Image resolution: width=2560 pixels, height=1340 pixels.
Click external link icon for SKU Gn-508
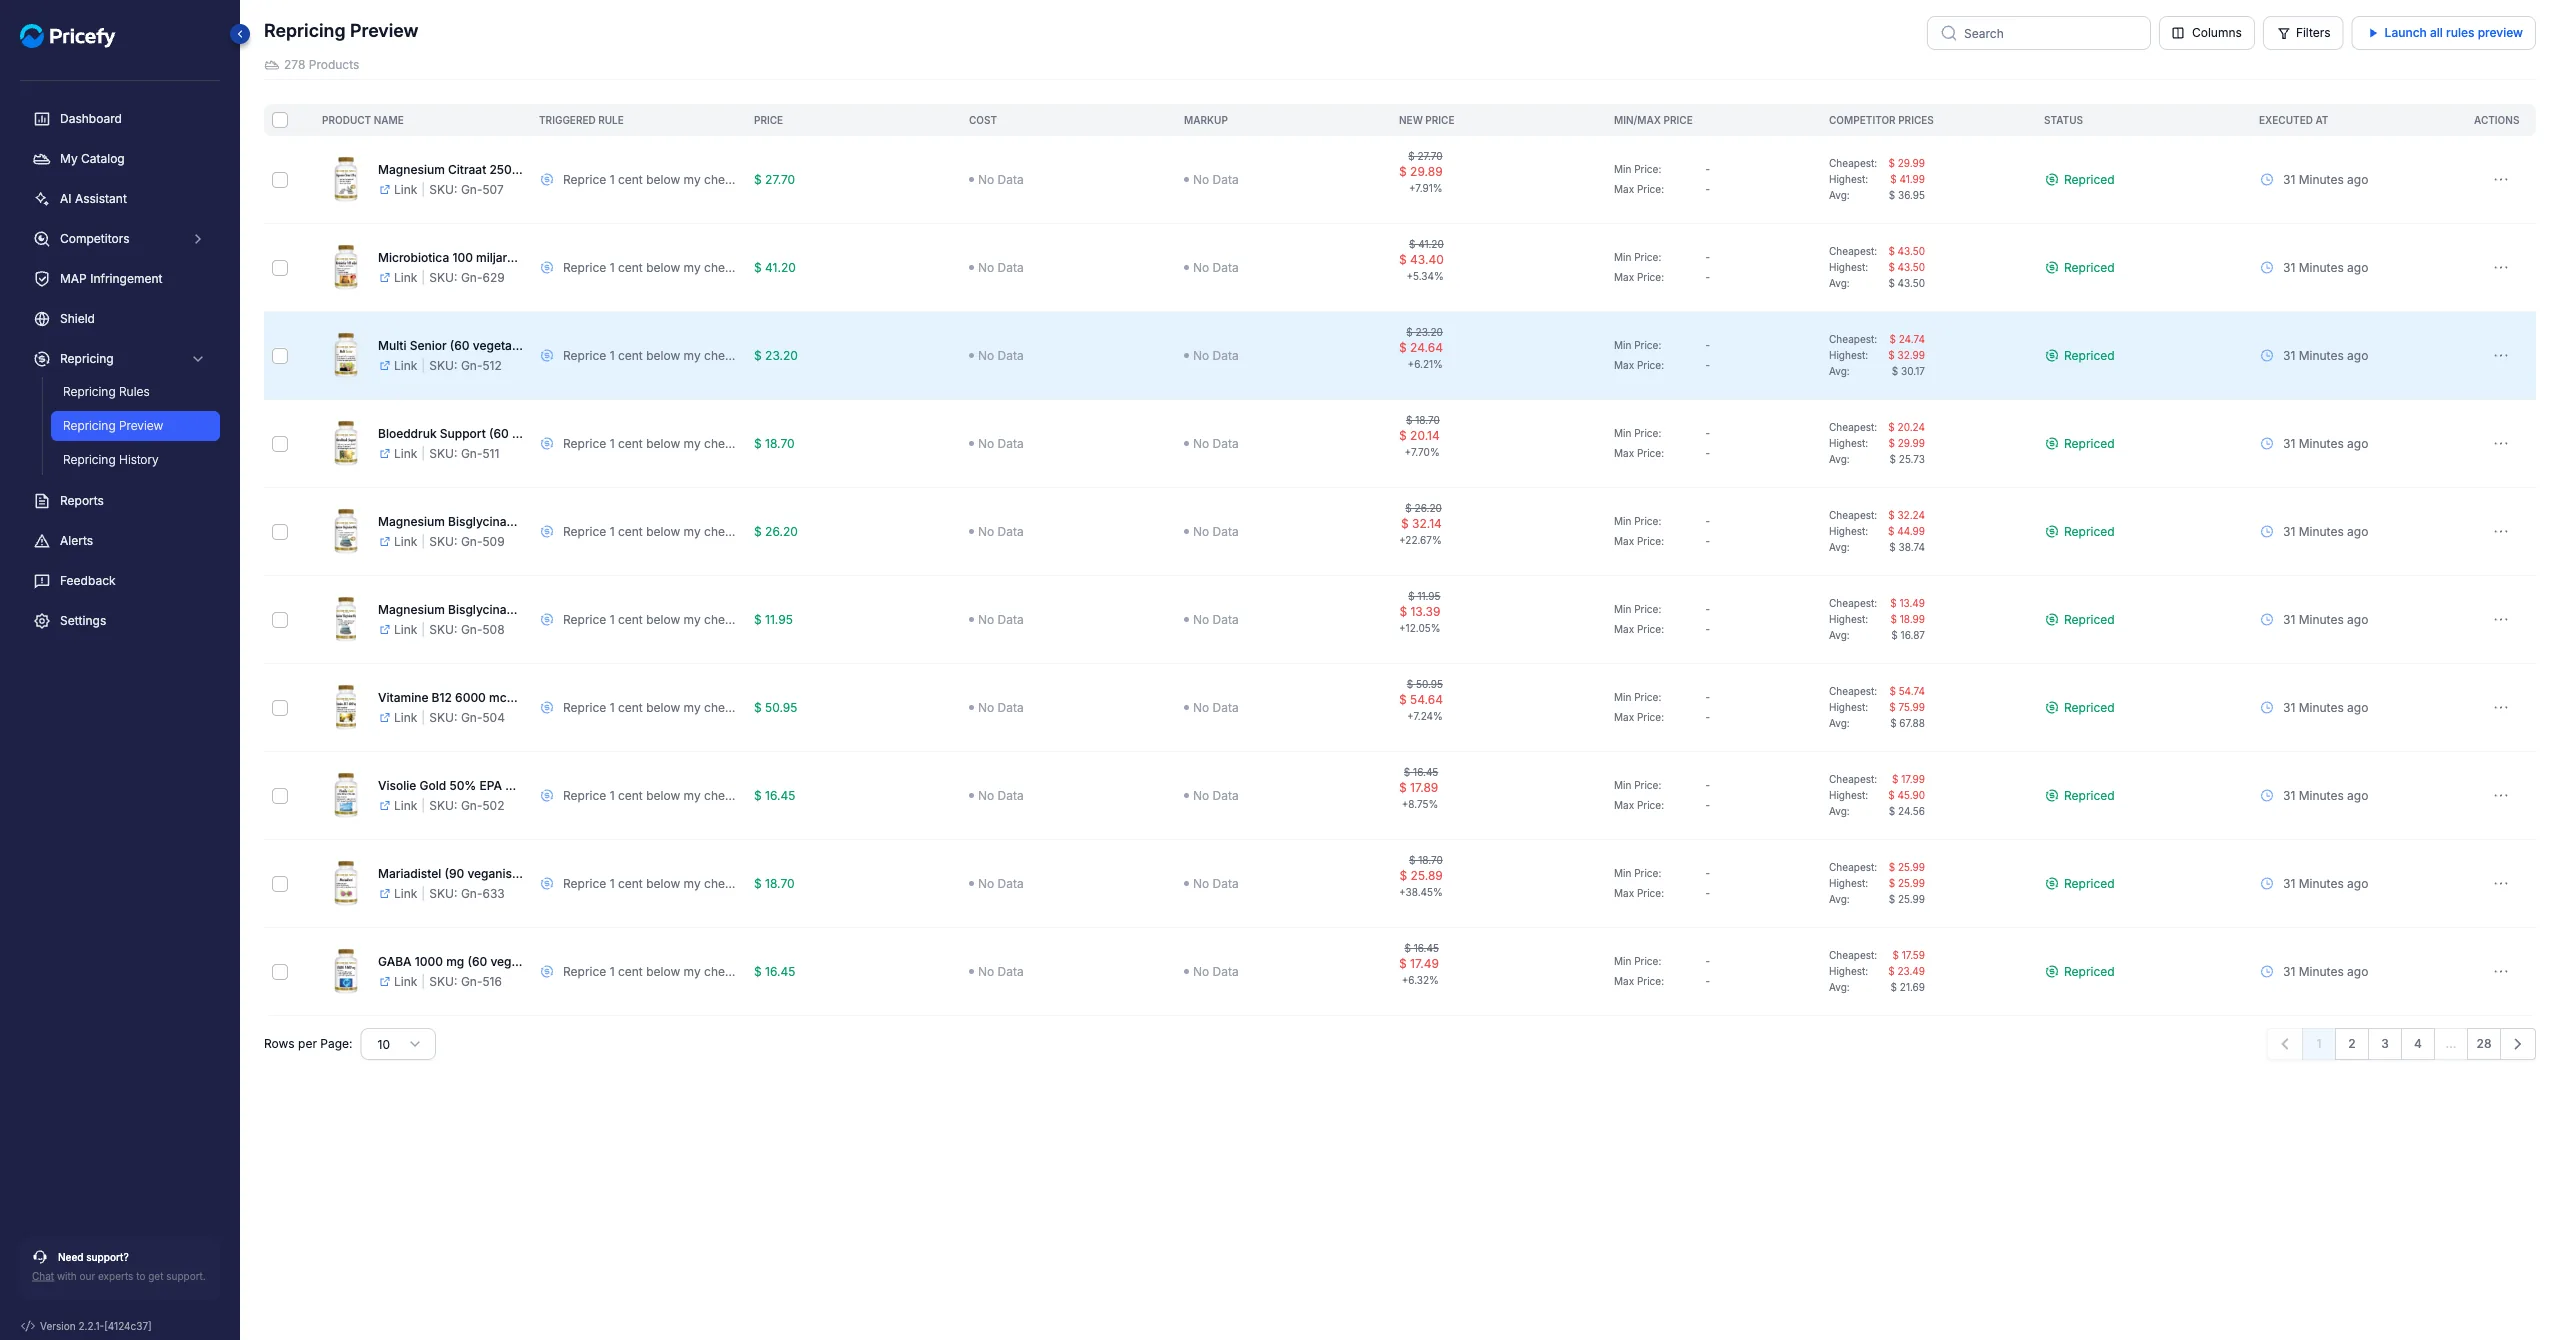click(x=385, y=630)
